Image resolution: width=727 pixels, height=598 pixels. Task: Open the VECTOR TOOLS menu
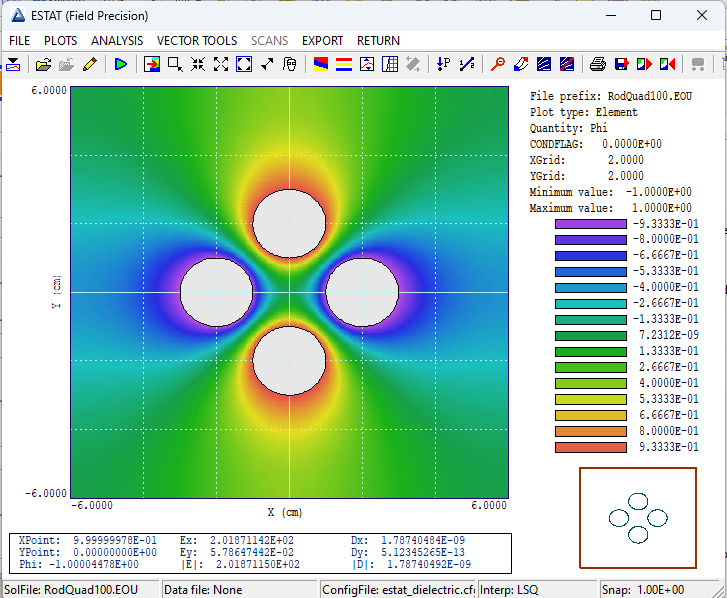pos(197,41)
